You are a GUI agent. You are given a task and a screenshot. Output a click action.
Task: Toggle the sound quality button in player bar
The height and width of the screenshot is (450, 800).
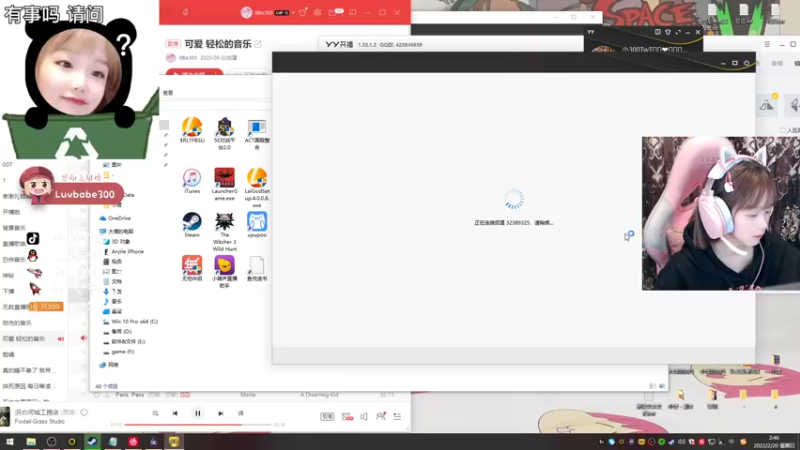[x=327, y=416]
